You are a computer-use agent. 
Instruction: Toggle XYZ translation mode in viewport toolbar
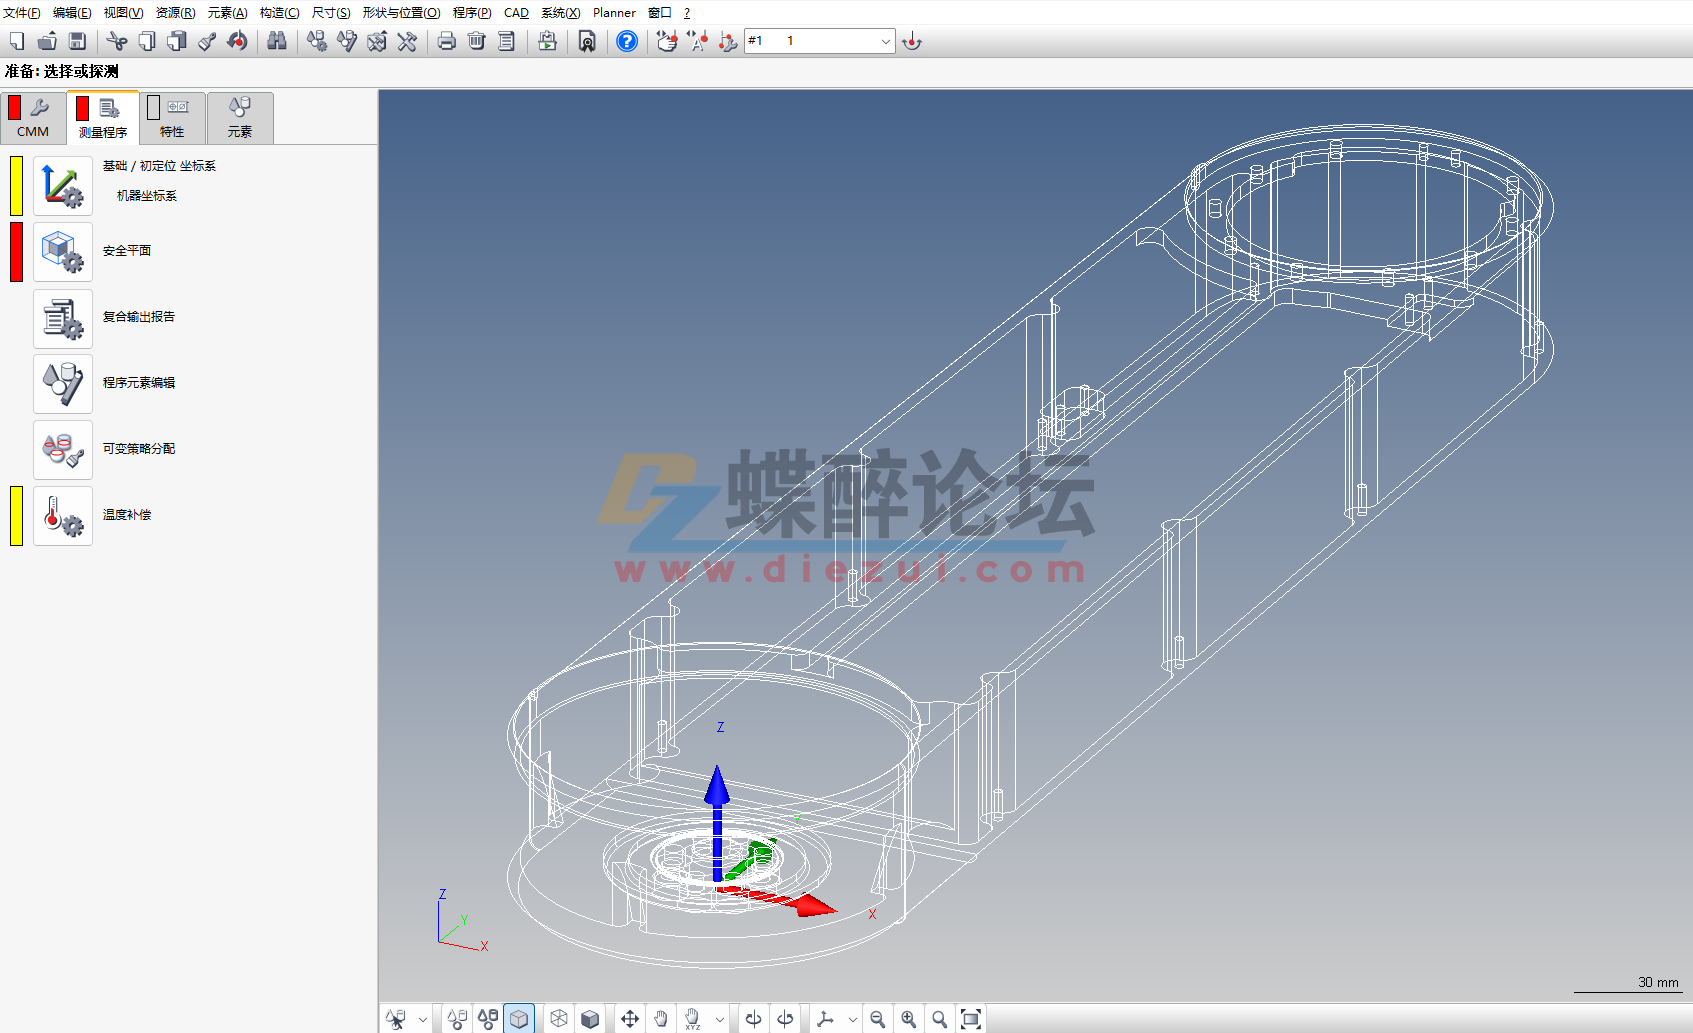tap(694, 1018)
